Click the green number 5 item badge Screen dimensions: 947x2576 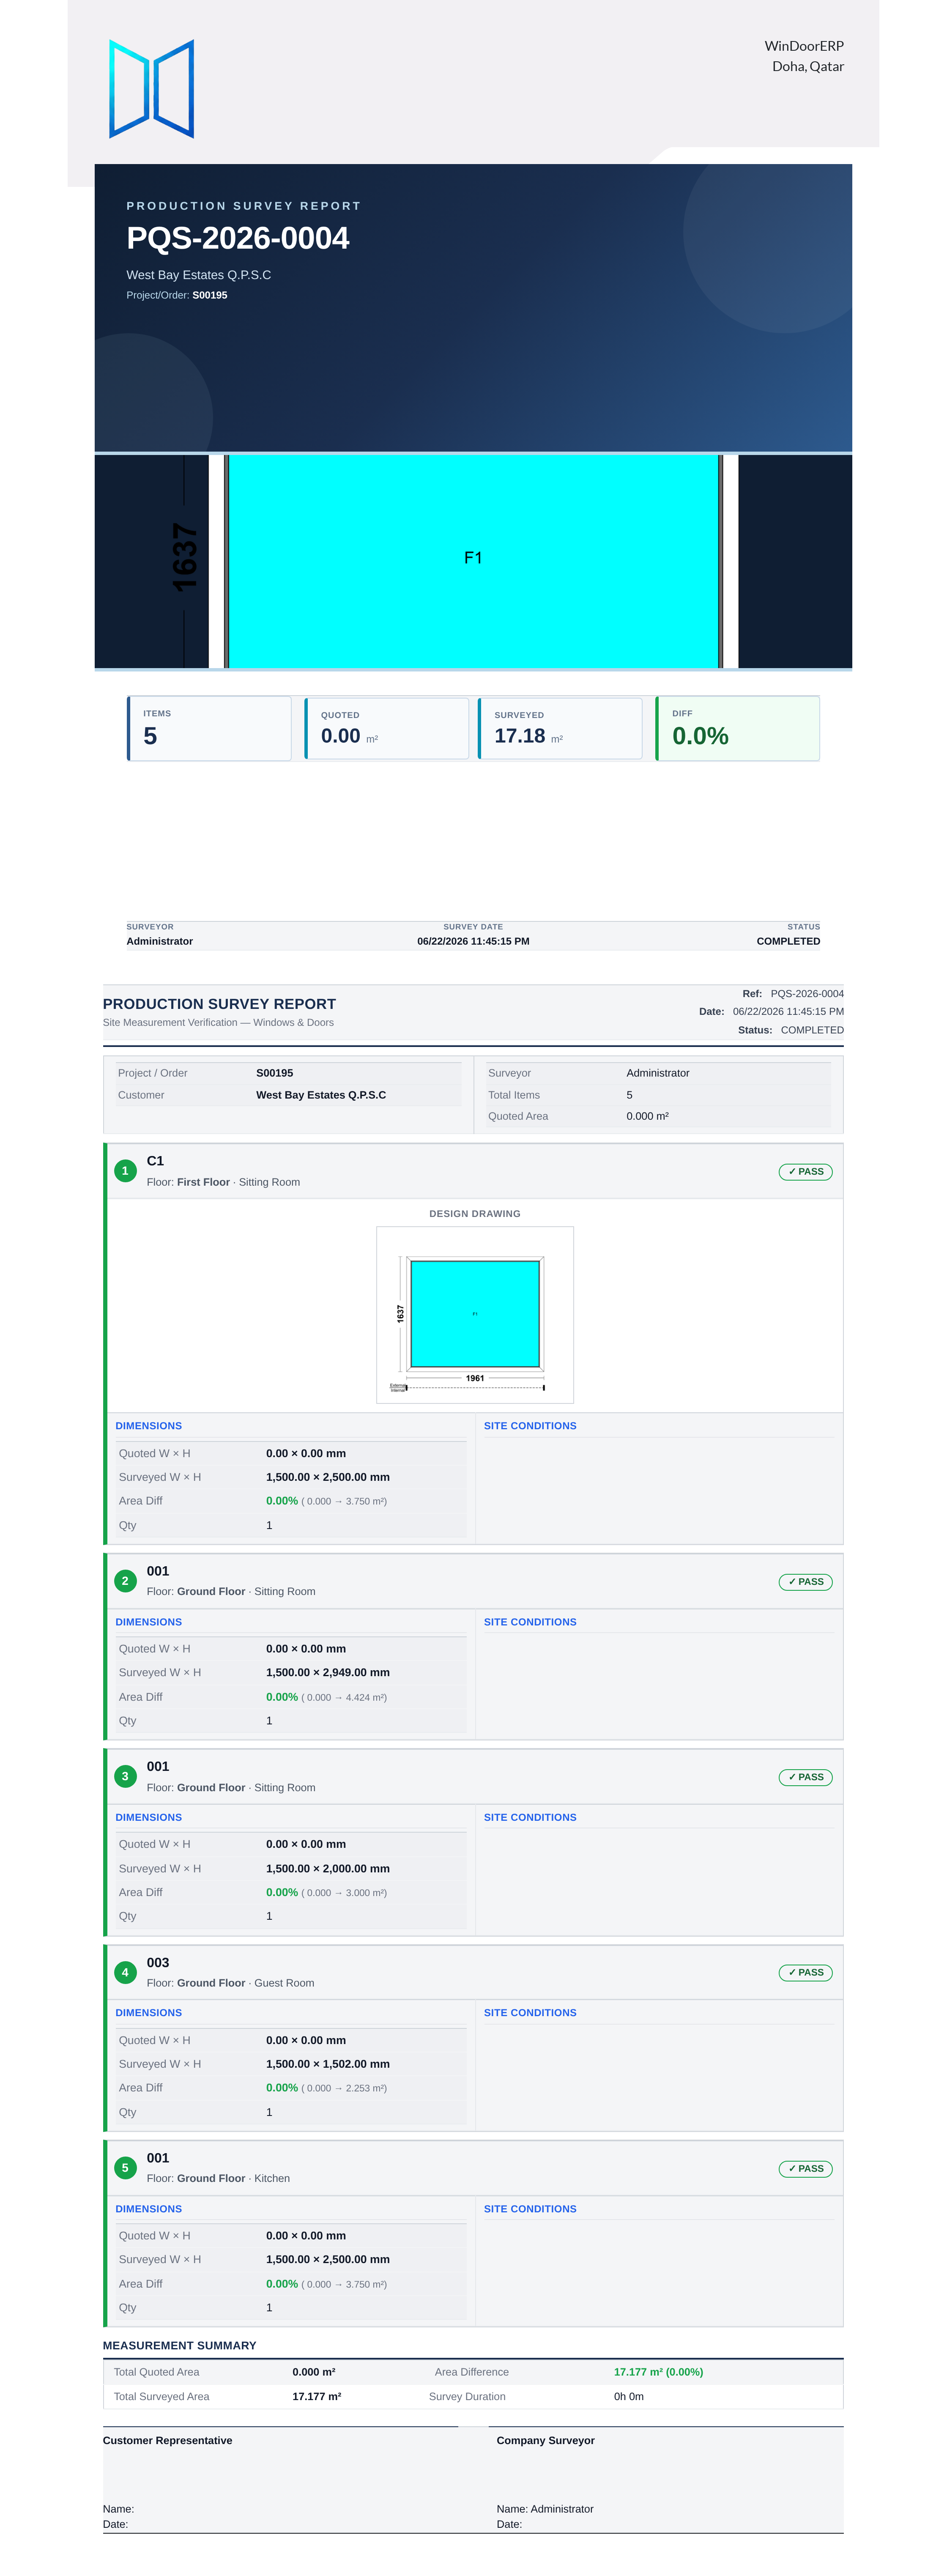click(x=125, y=2168)
